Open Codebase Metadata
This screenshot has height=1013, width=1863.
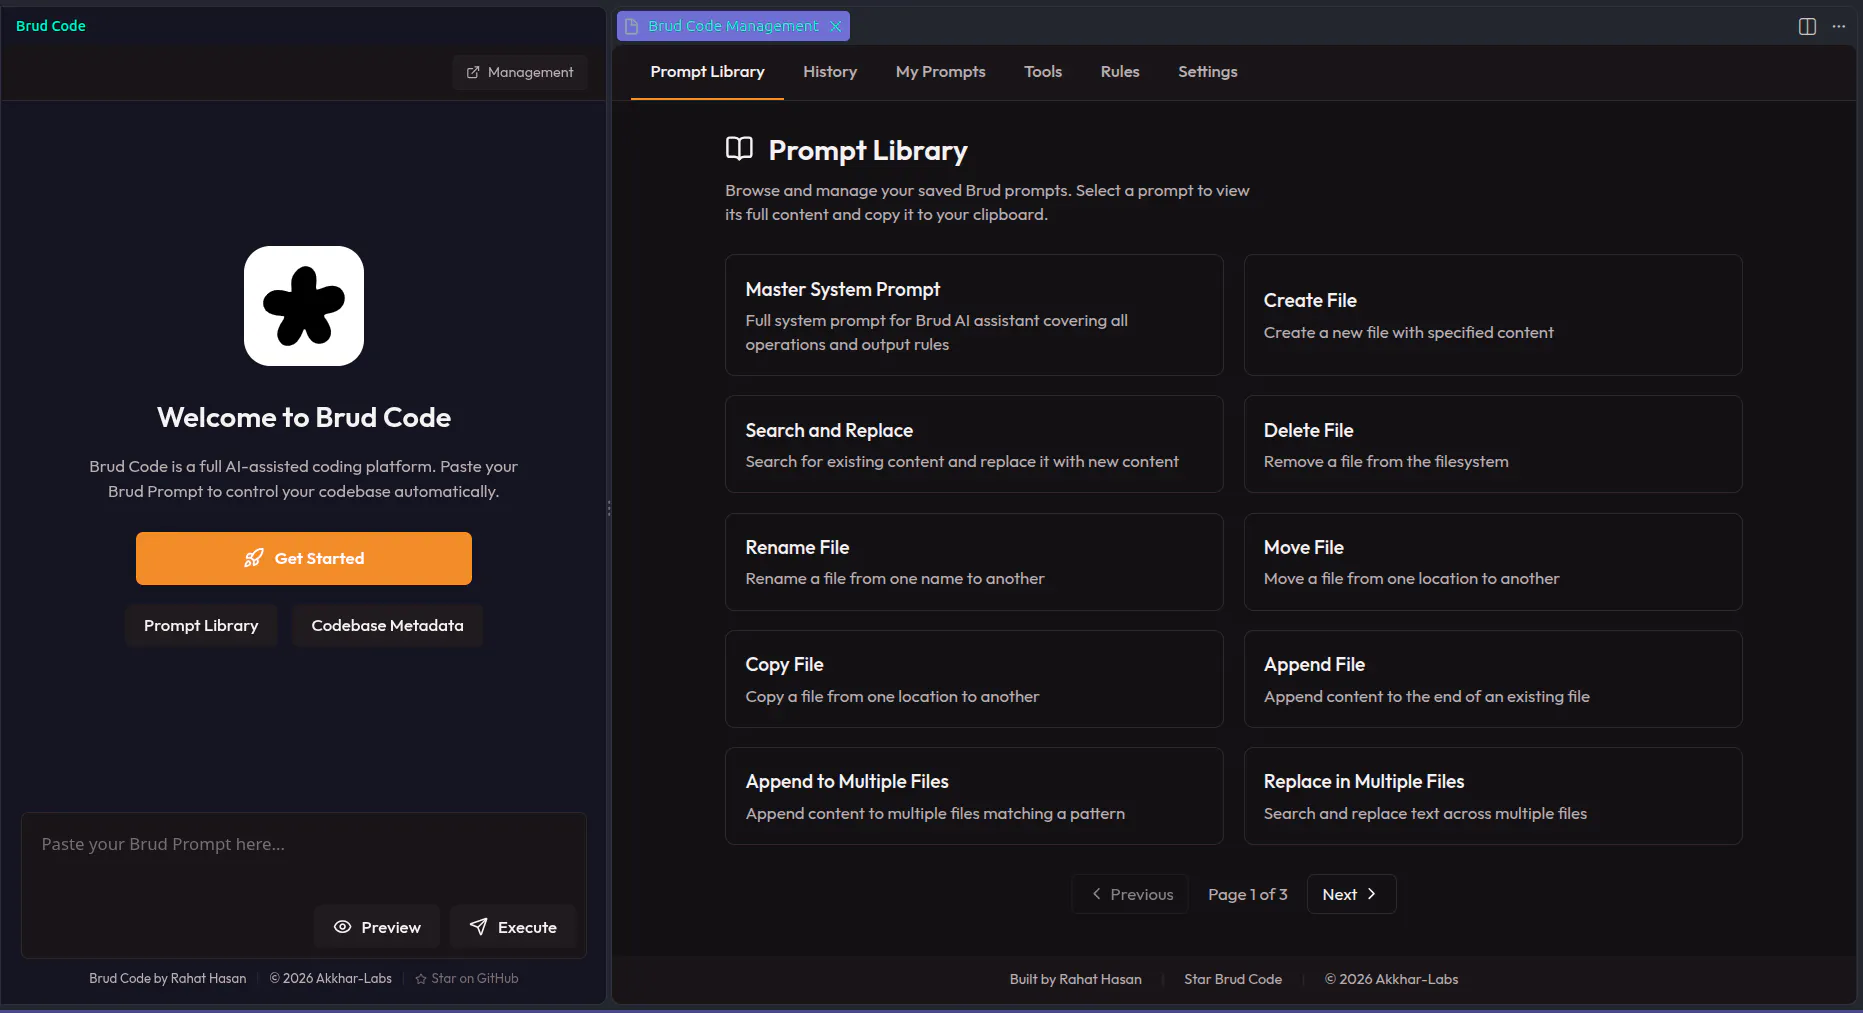click(x=387, y=625)
